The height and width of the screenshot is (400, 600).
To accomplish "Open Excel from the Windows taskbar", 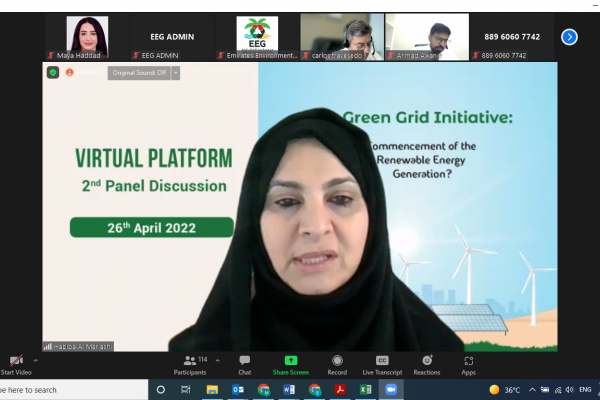I will point(366,390).
